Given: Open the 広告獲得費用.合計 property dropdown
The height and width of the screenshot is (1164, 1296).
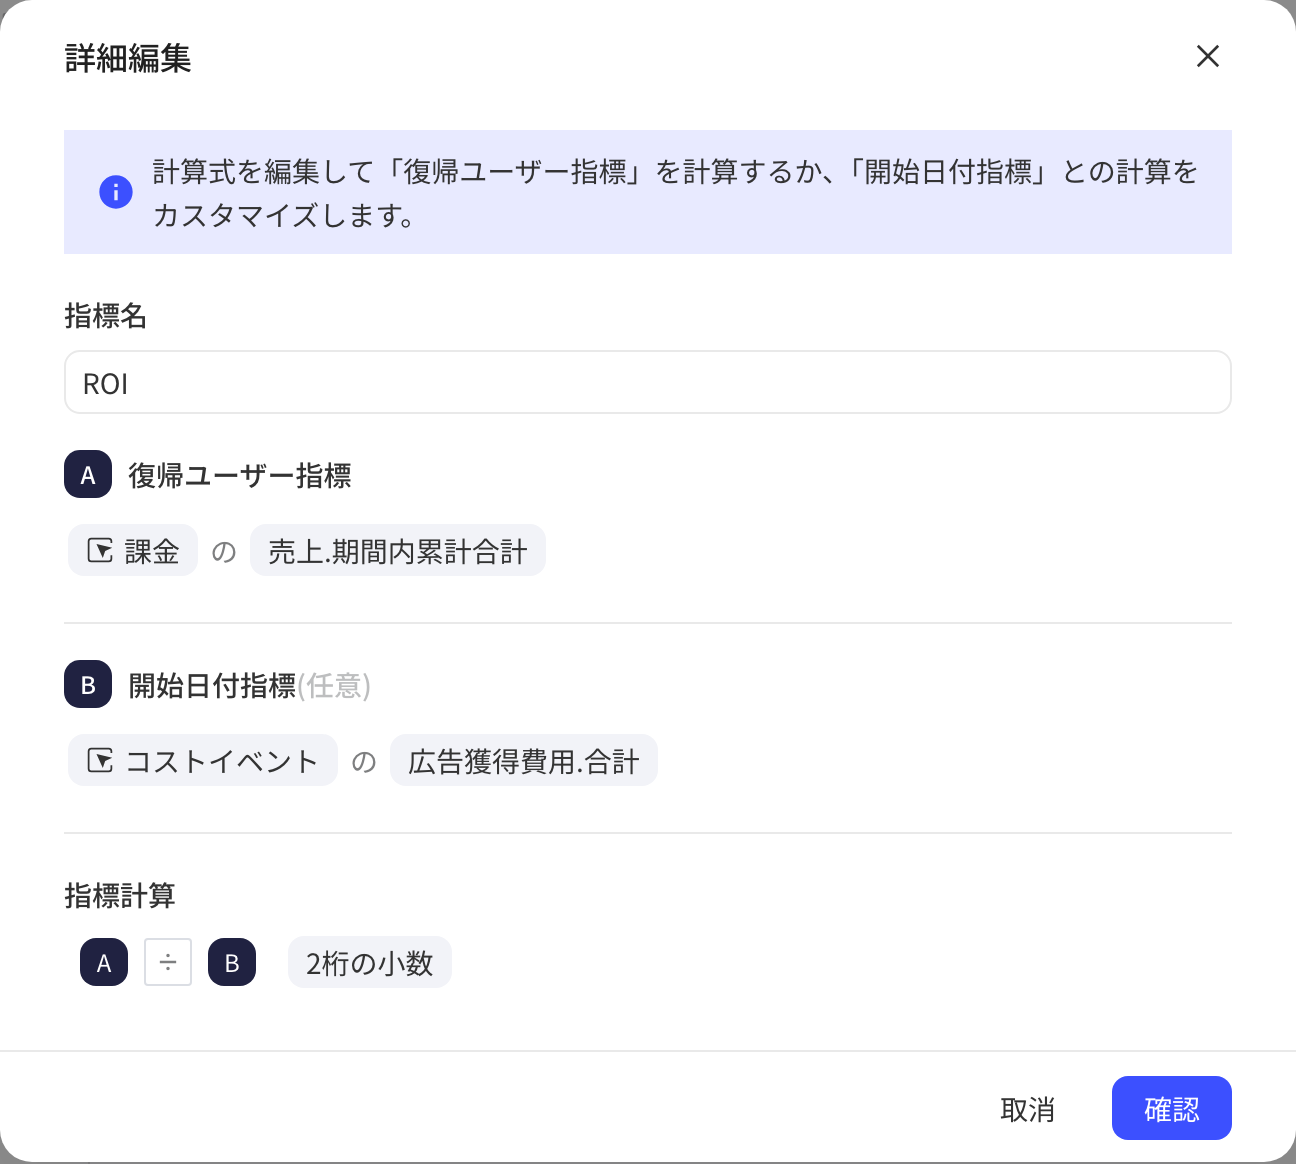Looking at the screenshot, I should [524, 760].
